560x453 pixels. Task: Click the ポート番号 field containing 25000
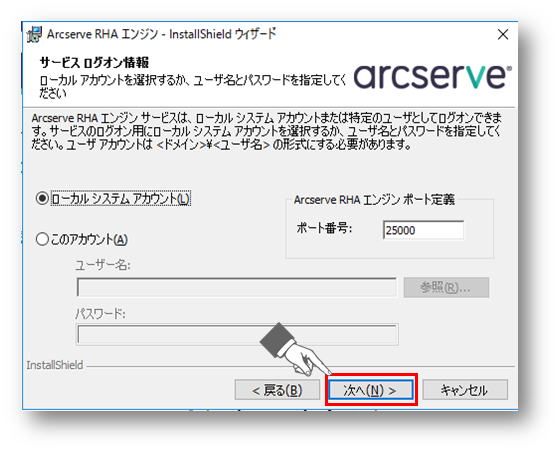(x=423, y=230)
